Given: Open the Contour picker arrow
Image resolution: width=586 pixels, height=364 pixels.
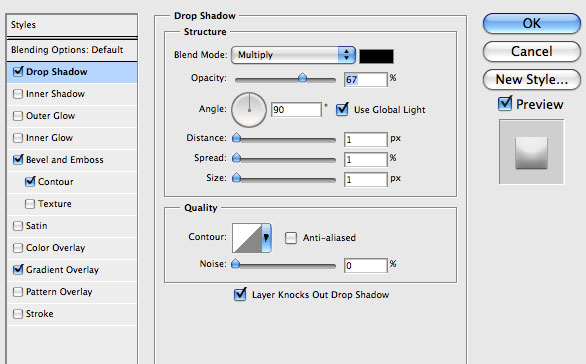Looking at the screenshot, I should click(266, 238).
